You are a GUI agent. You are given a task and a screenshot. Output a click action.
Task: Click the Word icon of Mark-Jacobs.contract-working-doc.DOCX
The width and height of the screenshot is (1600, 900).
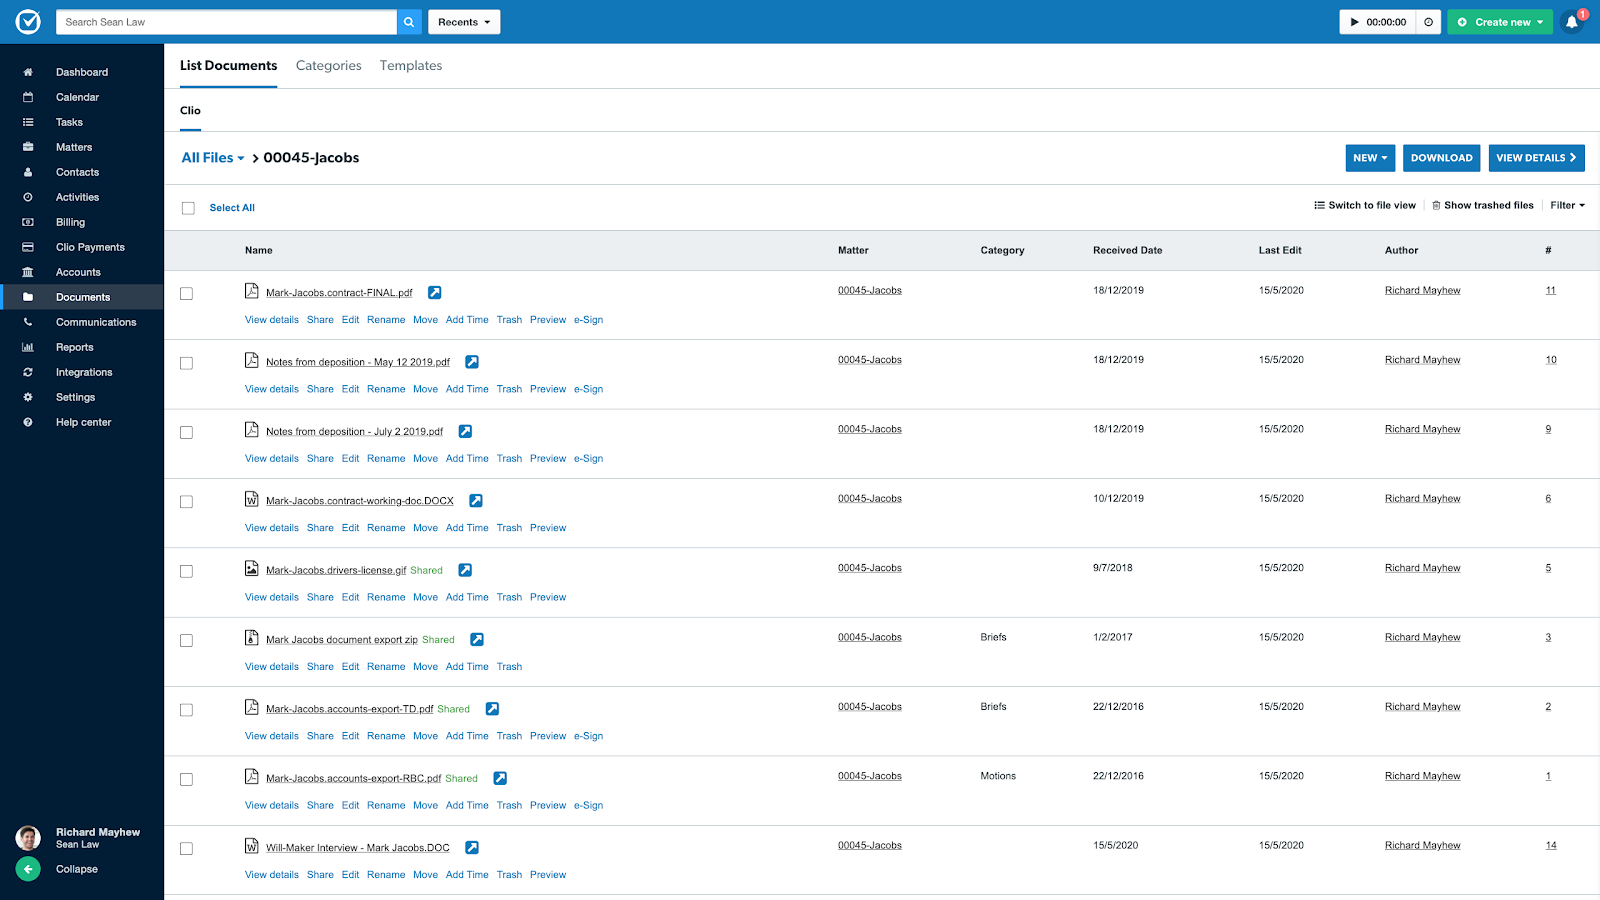click(252, 499)
